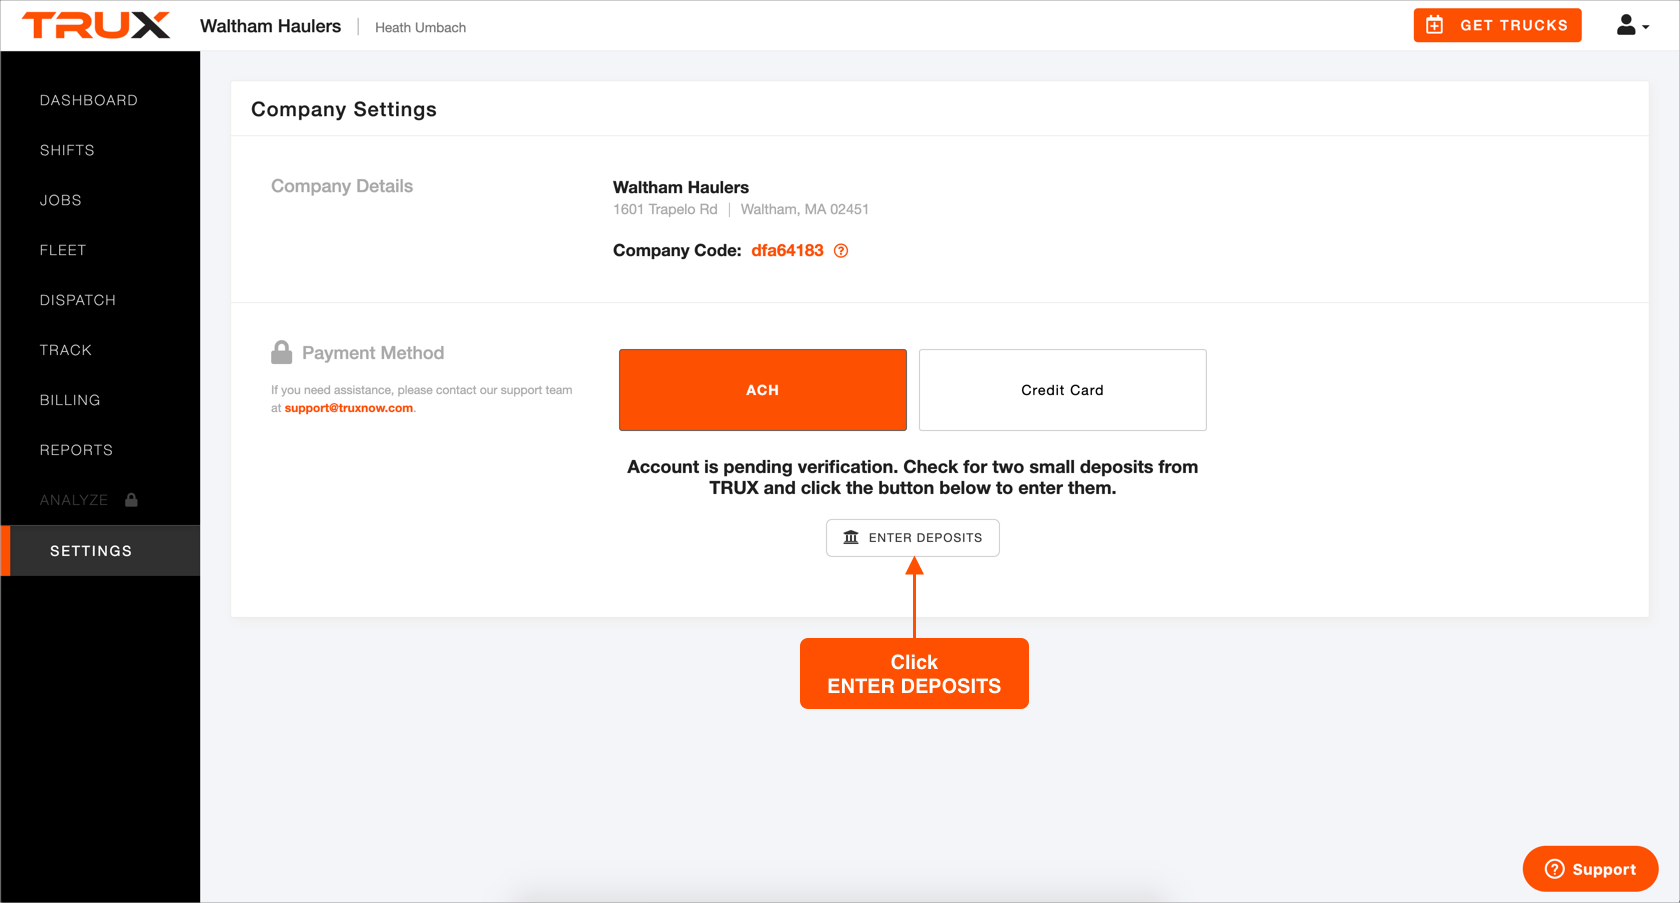The image size is (1680, 903).
Task: Open the user account profile menu
Action: click(x=1632, y=25)
